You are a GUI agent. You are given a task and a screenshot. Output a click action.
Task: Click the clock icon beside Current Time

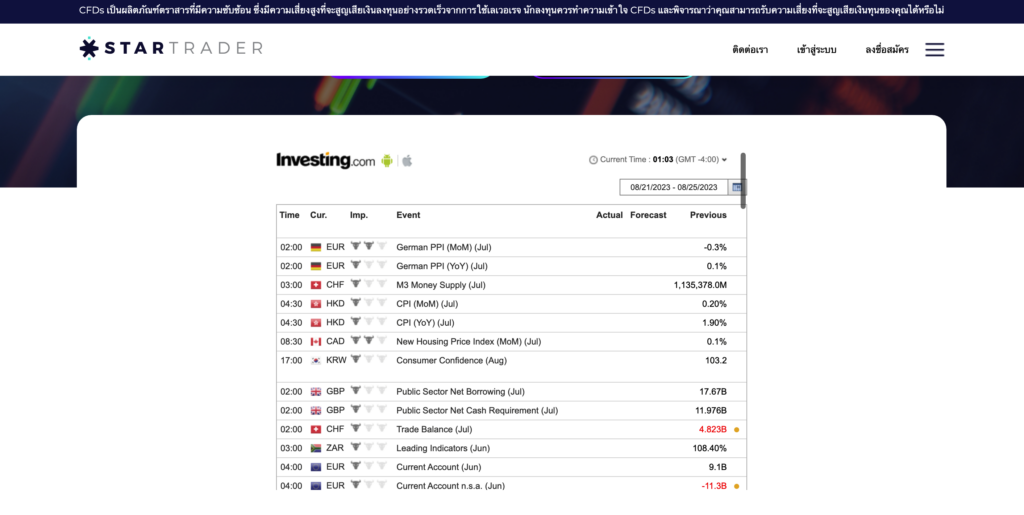tap(593, 160)
